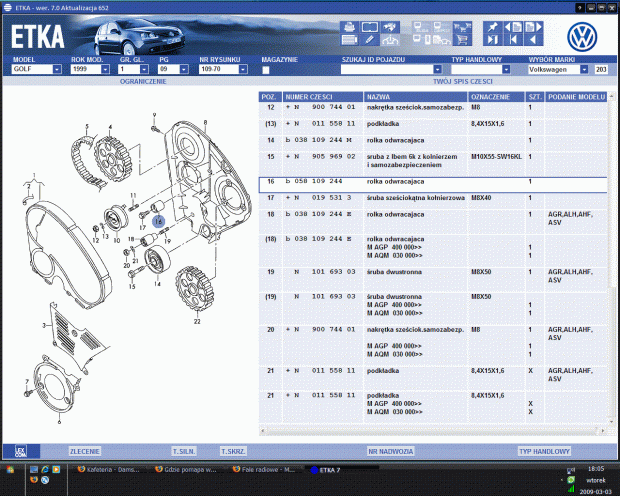
Task: Click part number 14 callout in diagram
Action: click(x=157, y=284)
